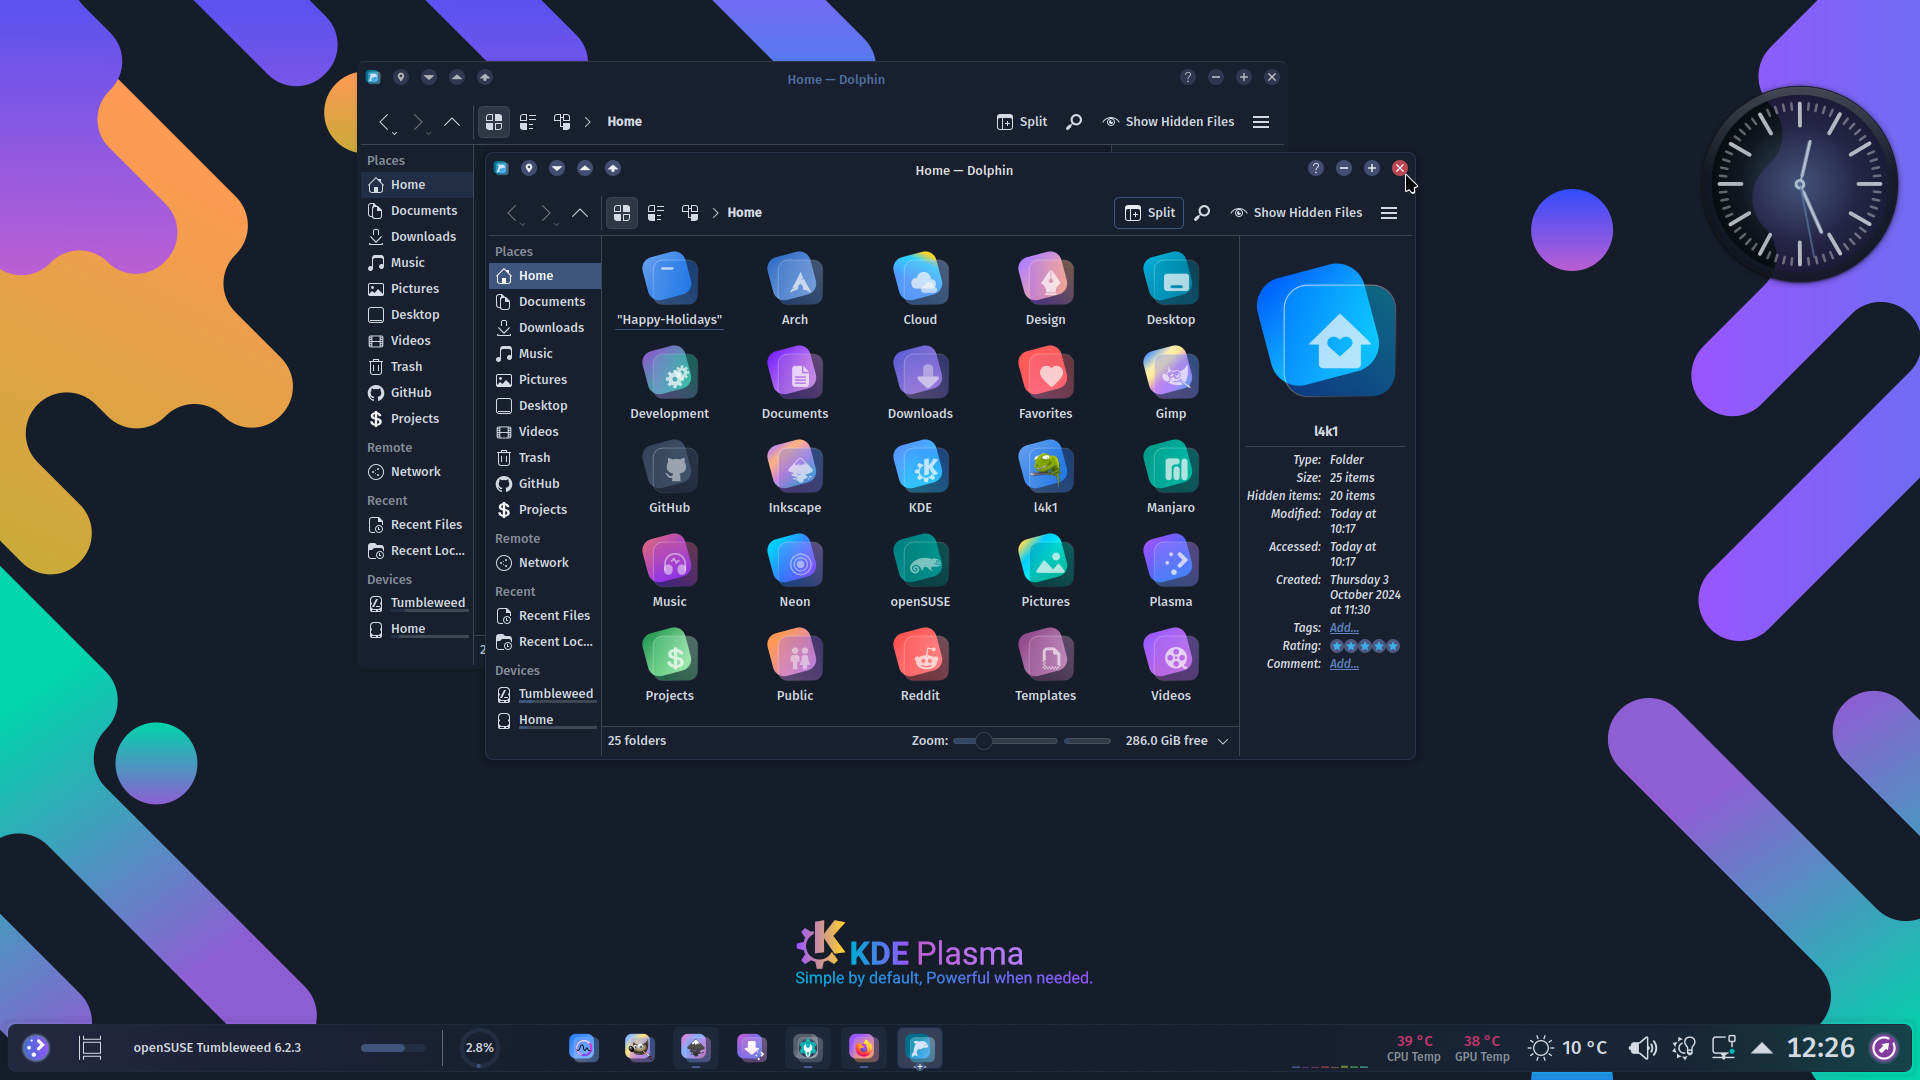Toggle Split view in front Dolphin window

pyautogui.click(x=1149, y=213)
